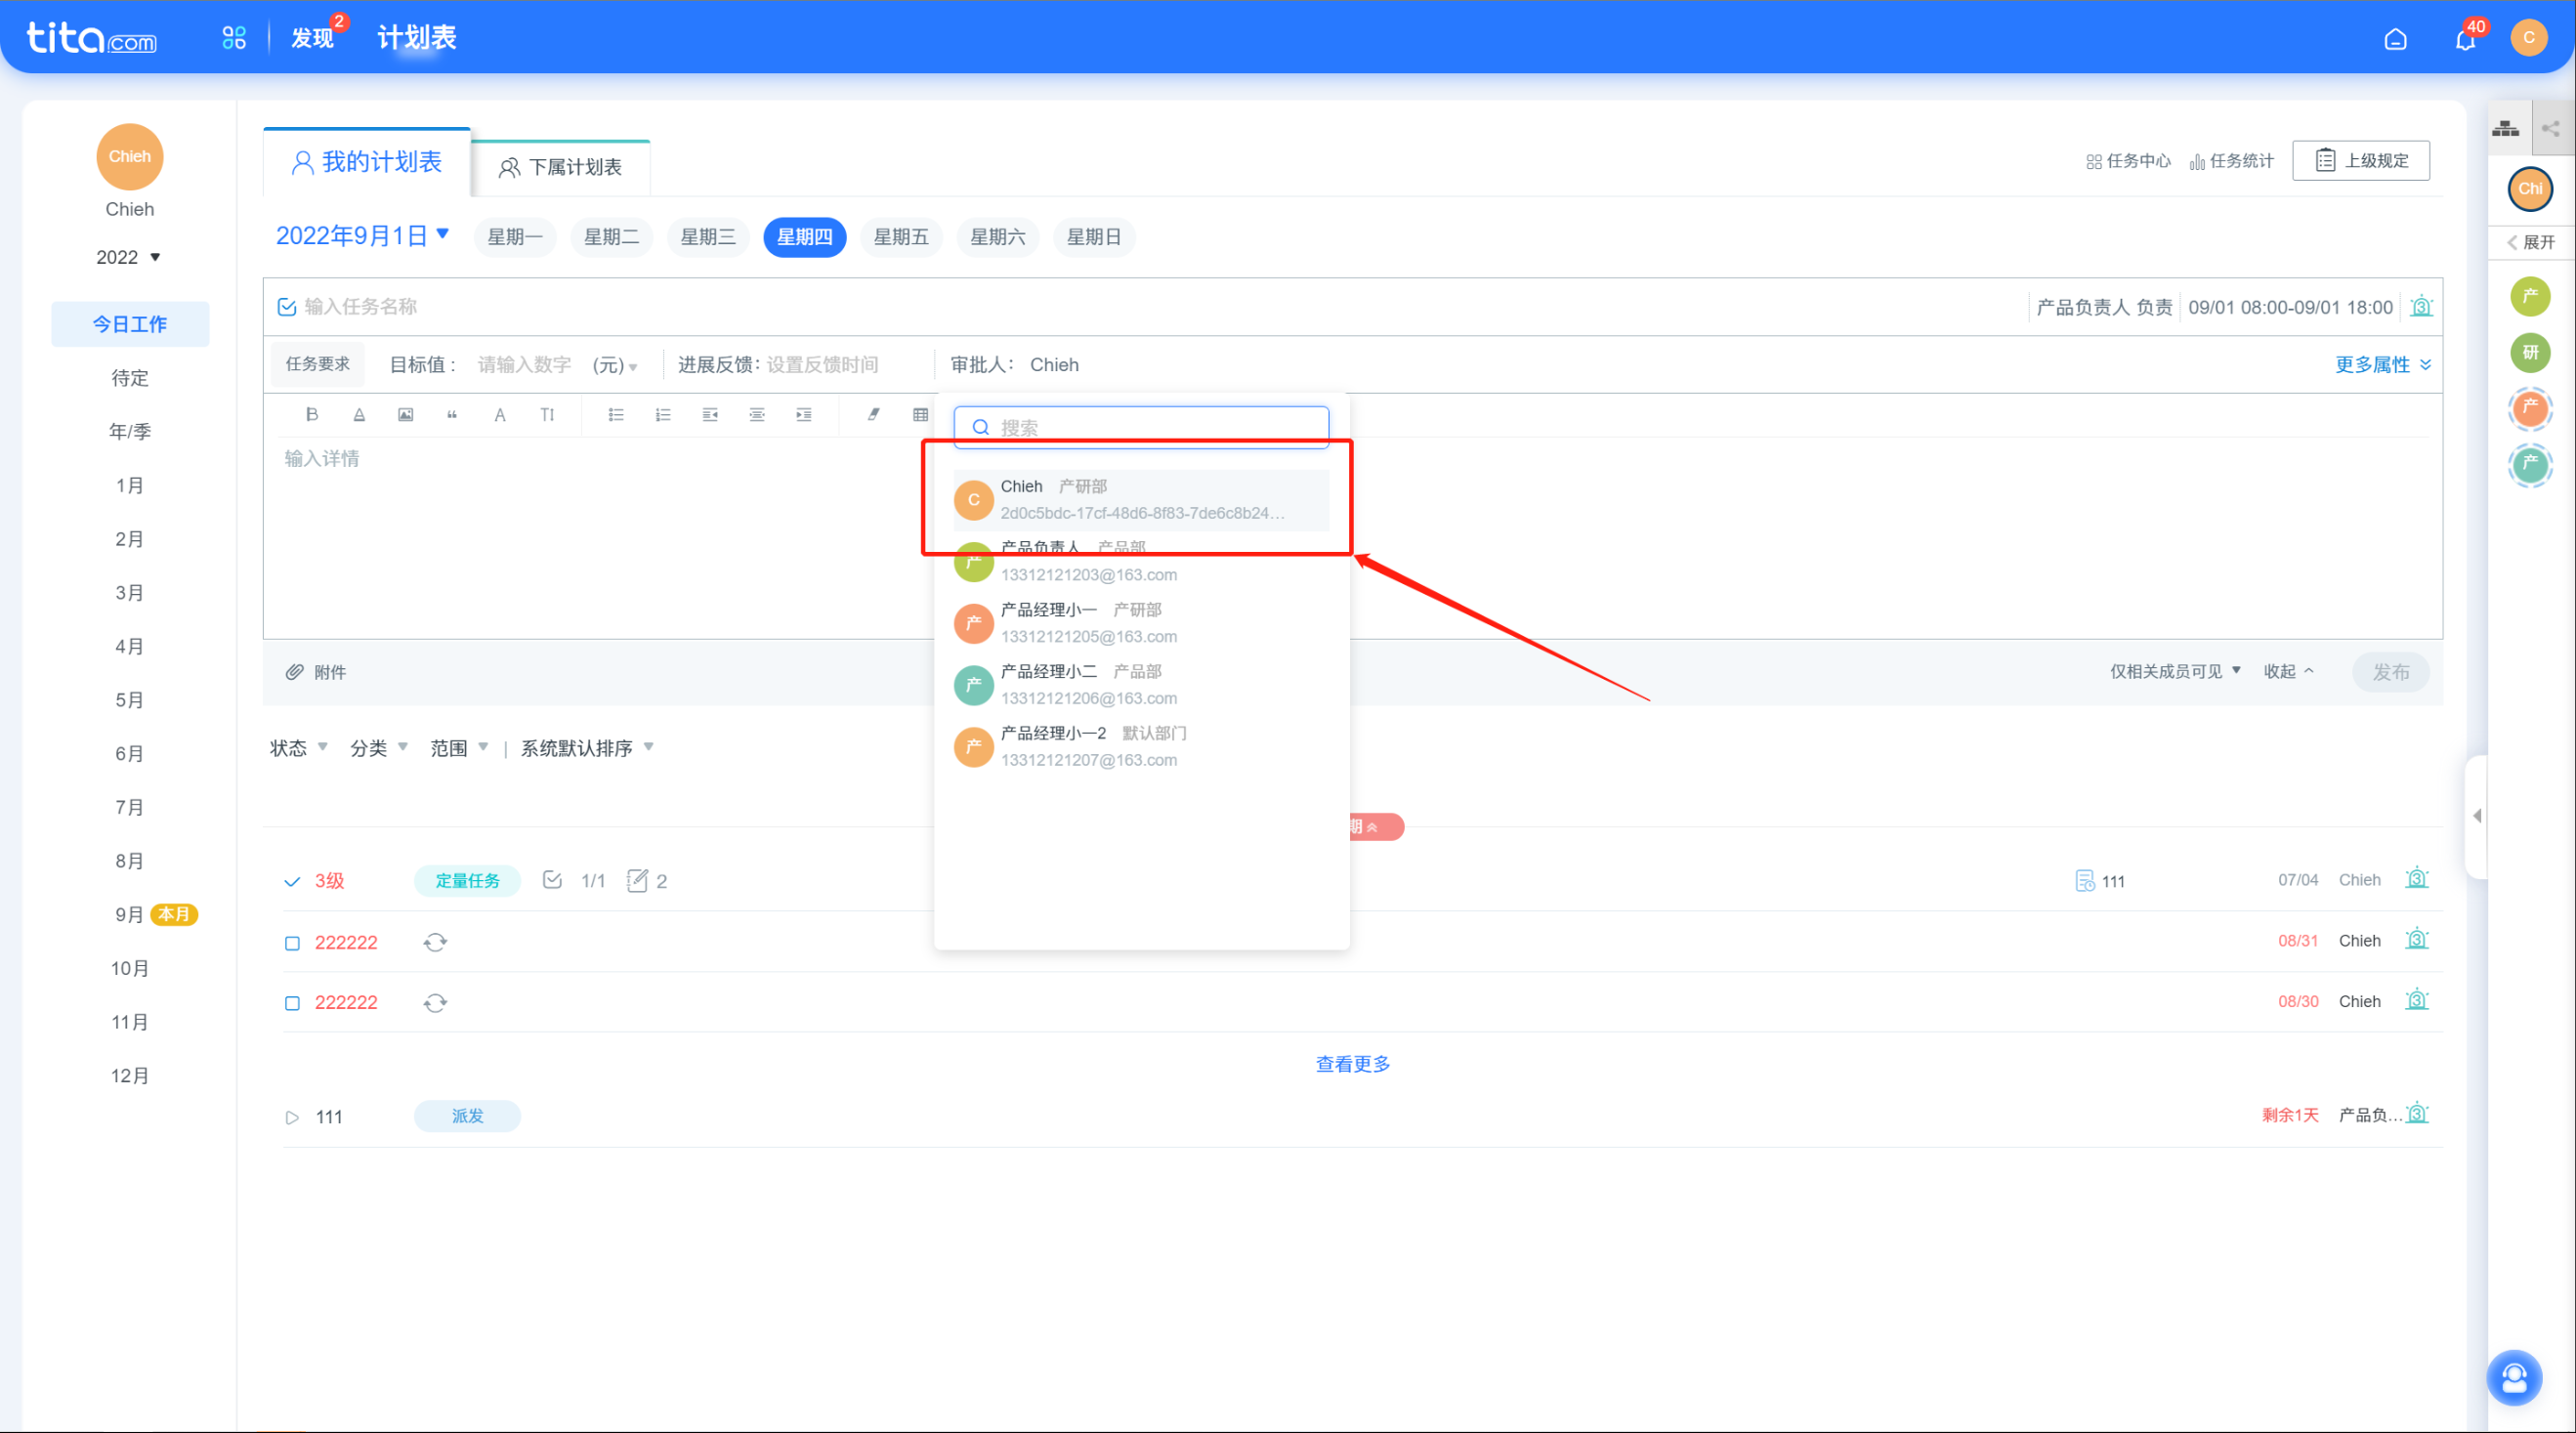Clear formatting with eraser icon
The height and width of the screenshot is (1433, 2576).
[873, 414]
